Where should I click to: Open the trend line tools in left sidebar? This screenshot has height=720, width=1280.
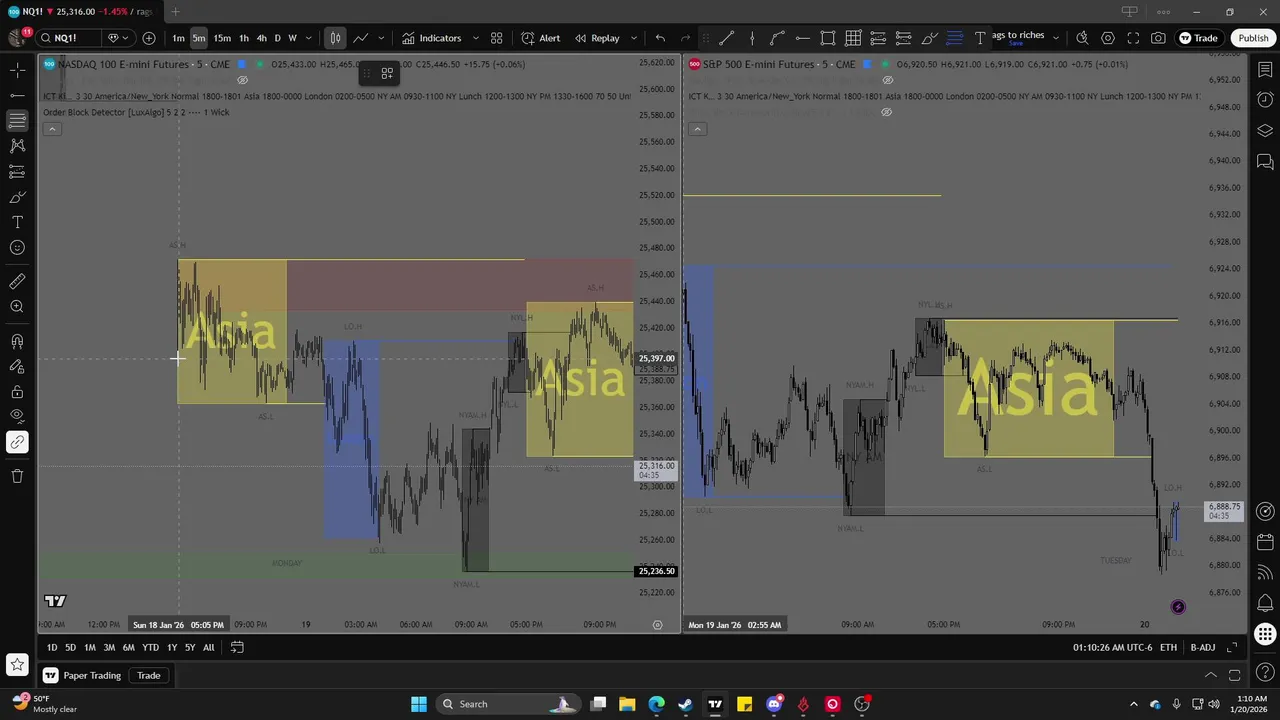point(17,95)
